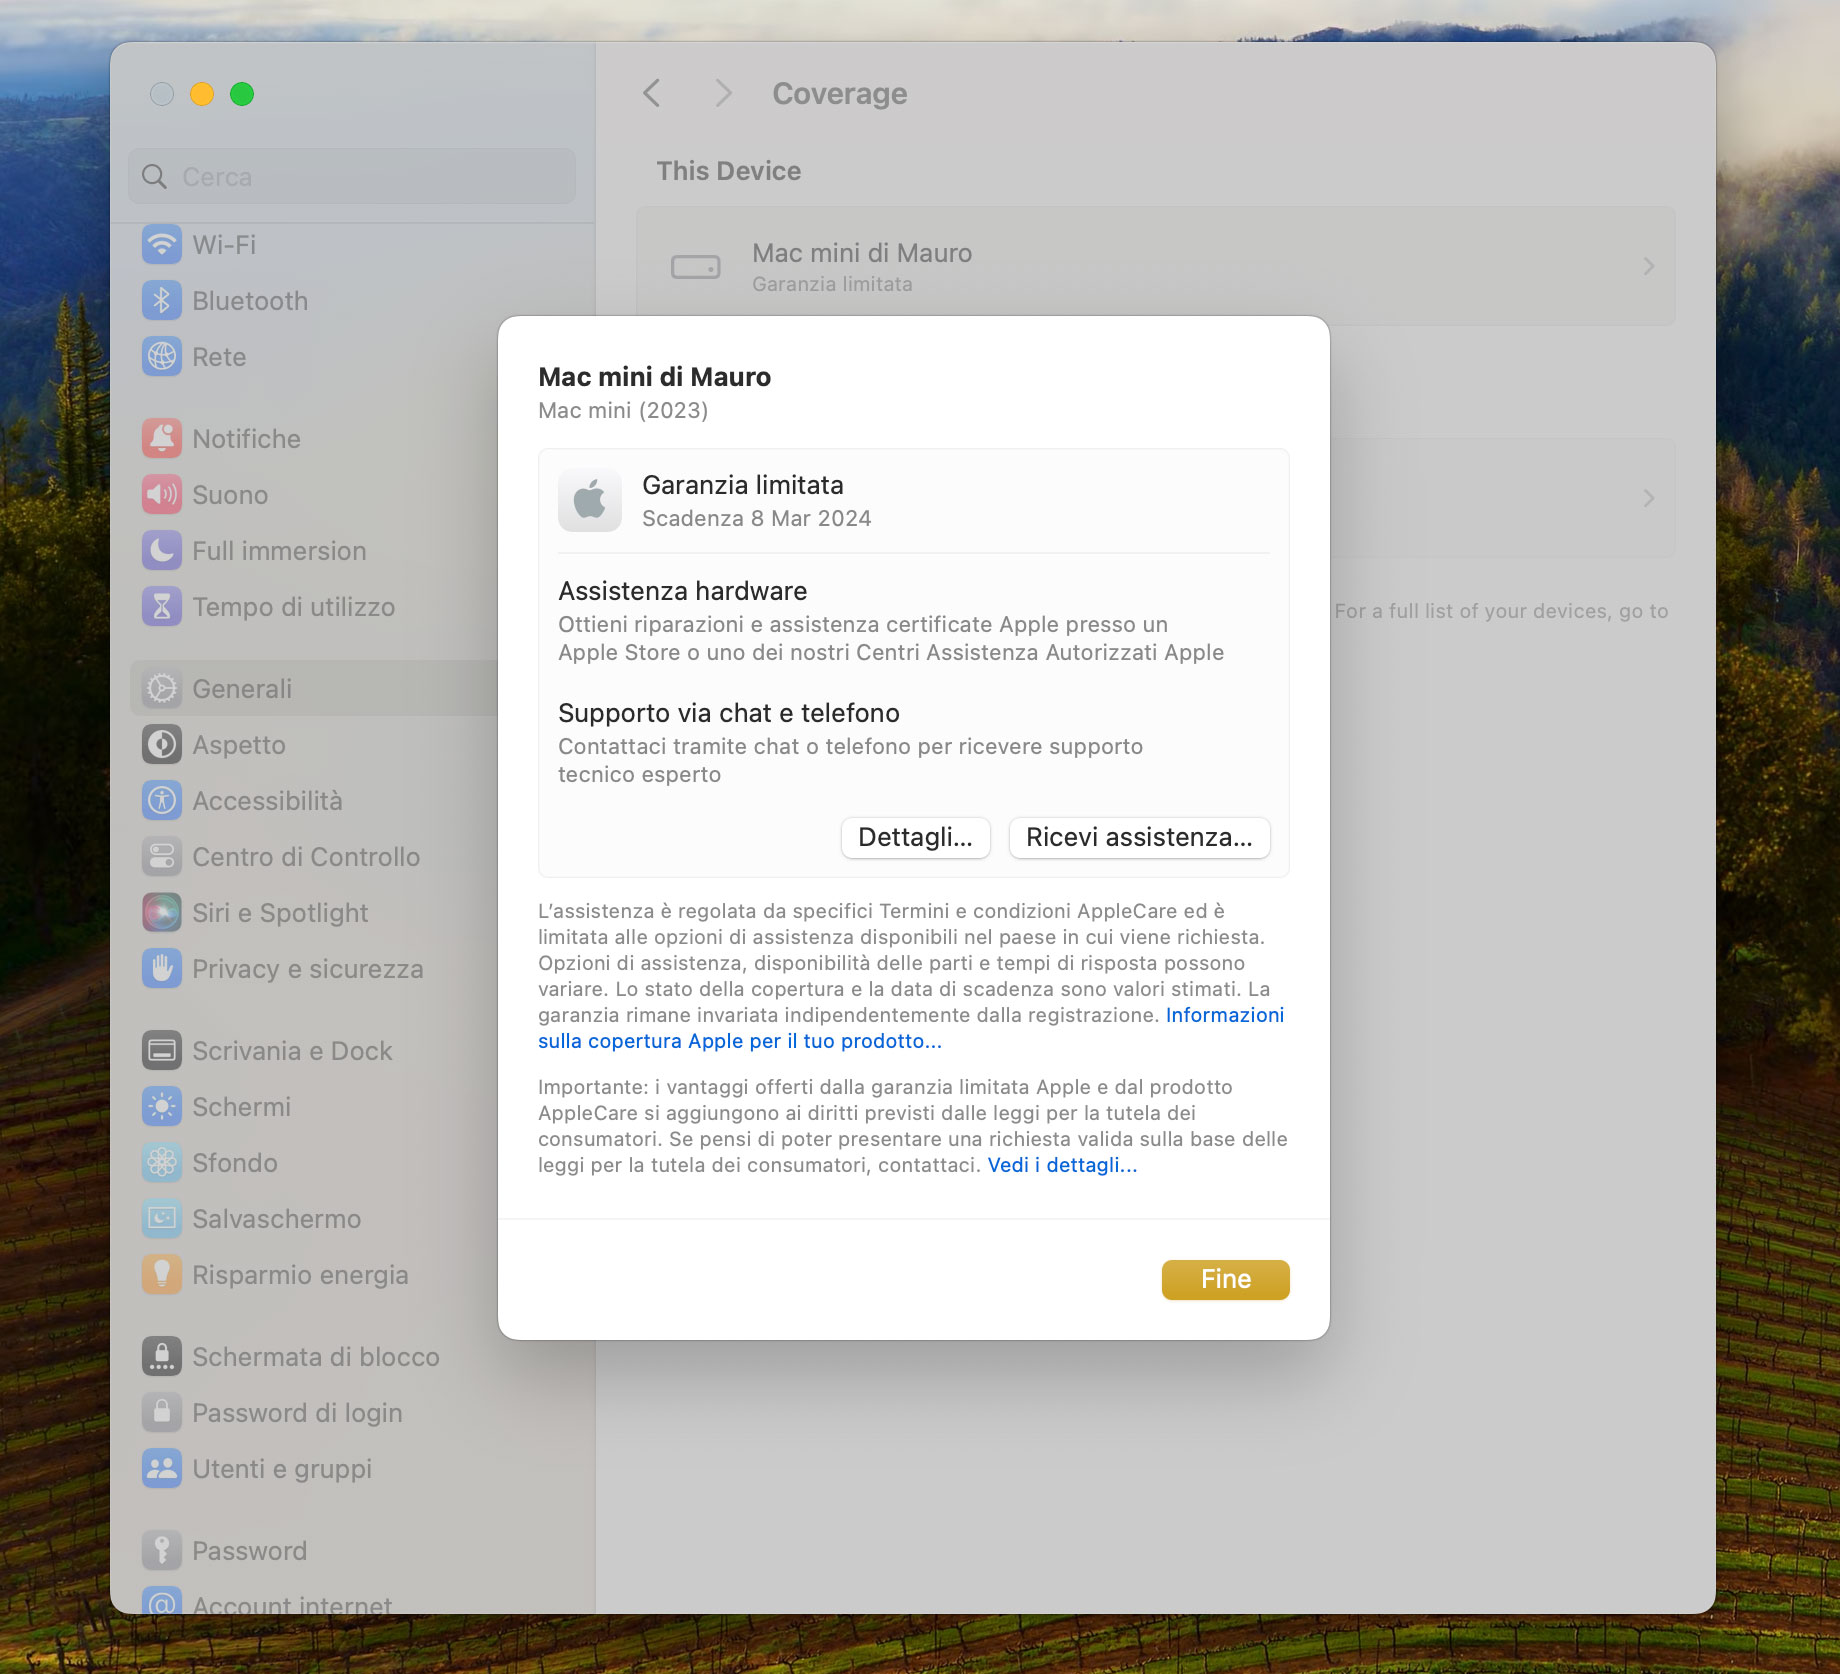The image size is (1840, 1674).
Task: Open Aspetto appearance icon
Action: pos(162,744)
